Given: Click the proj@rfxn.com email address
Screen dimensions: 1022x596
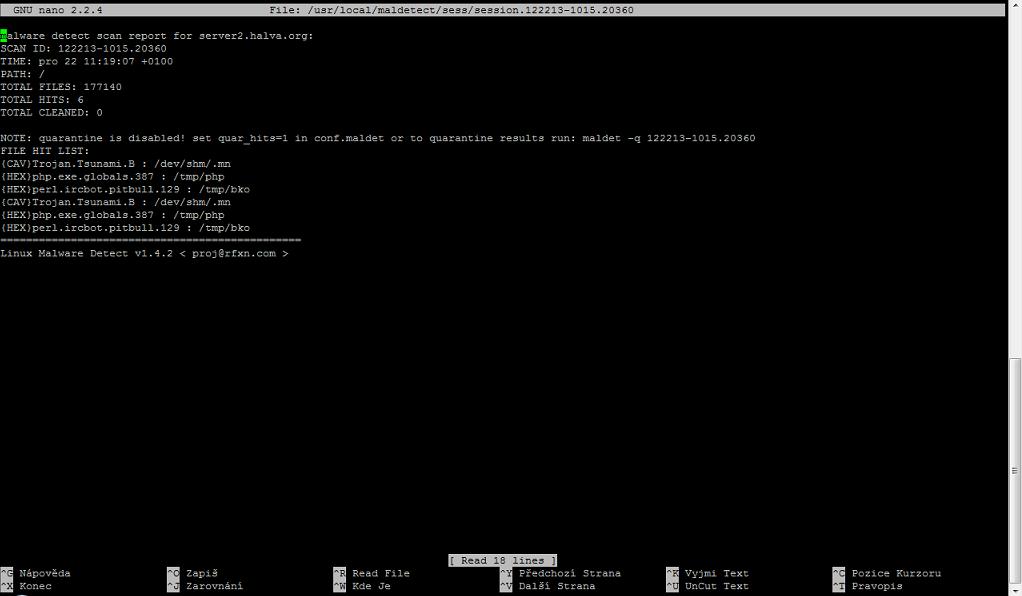Looking at the screenshot, I should point(233,254).
